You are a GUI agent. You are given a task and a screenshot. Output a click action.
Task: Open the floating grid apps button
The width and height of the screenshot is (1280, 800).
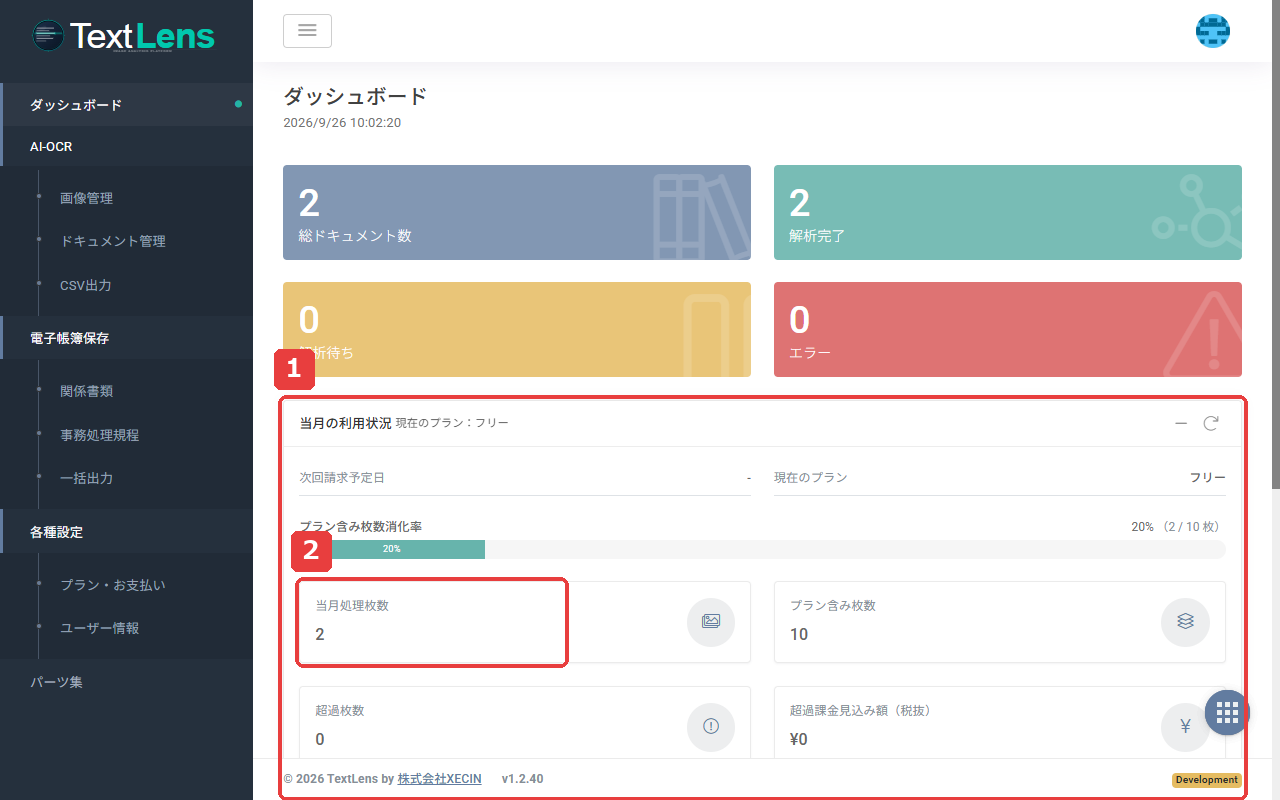pos(1228,713)
